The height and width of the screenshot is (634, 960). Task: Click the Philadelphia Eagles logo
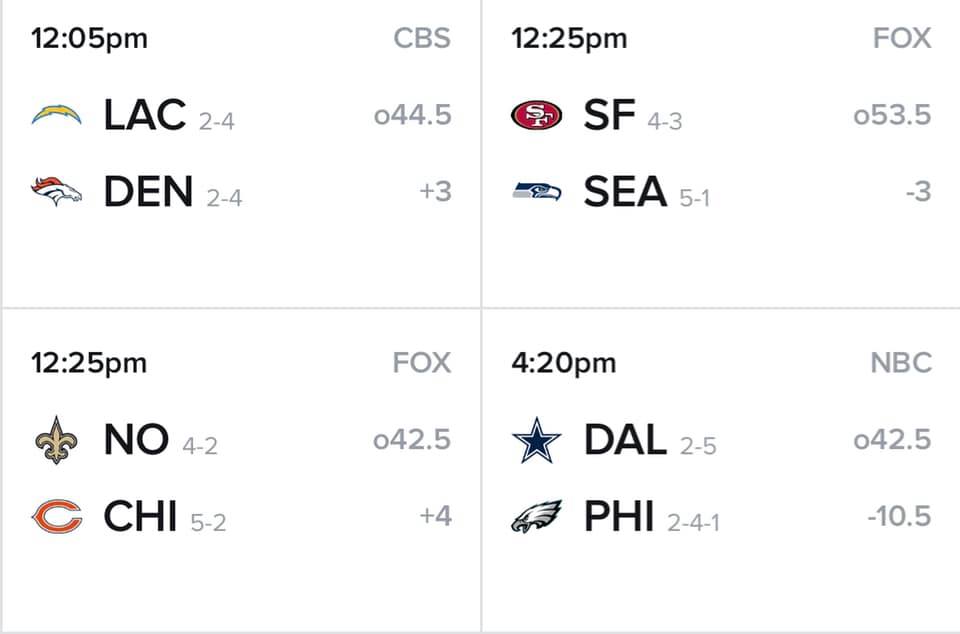(x=536, y=517)
